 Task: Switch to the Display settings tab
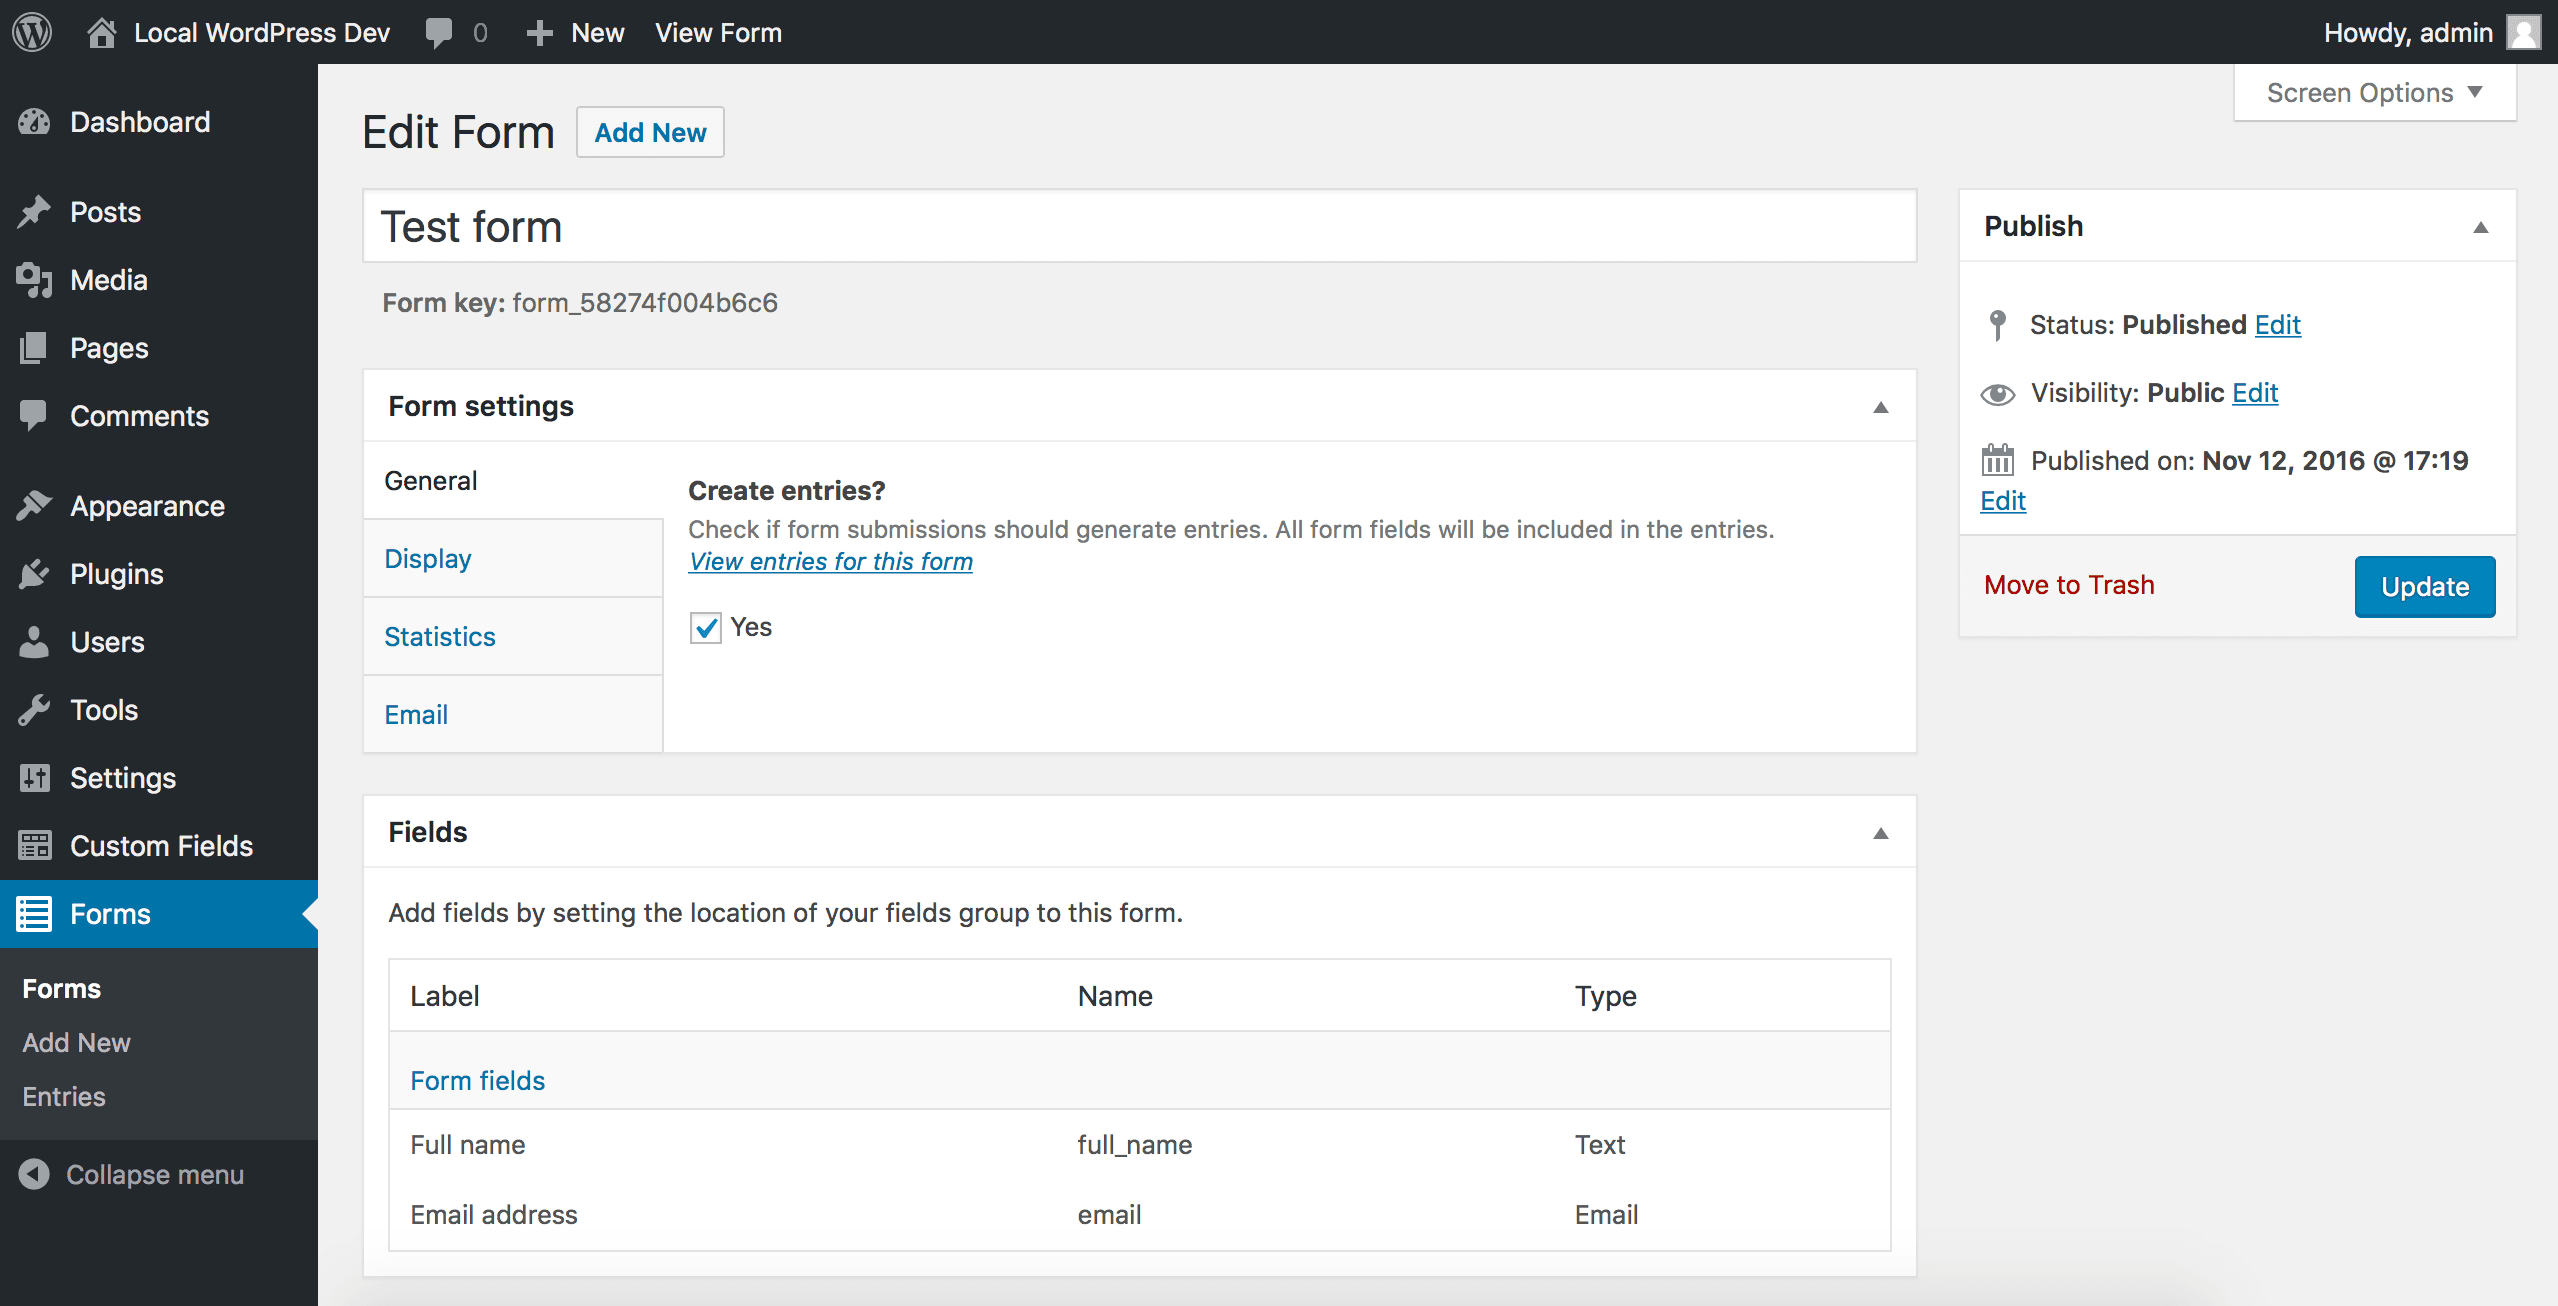pos(513,559)
